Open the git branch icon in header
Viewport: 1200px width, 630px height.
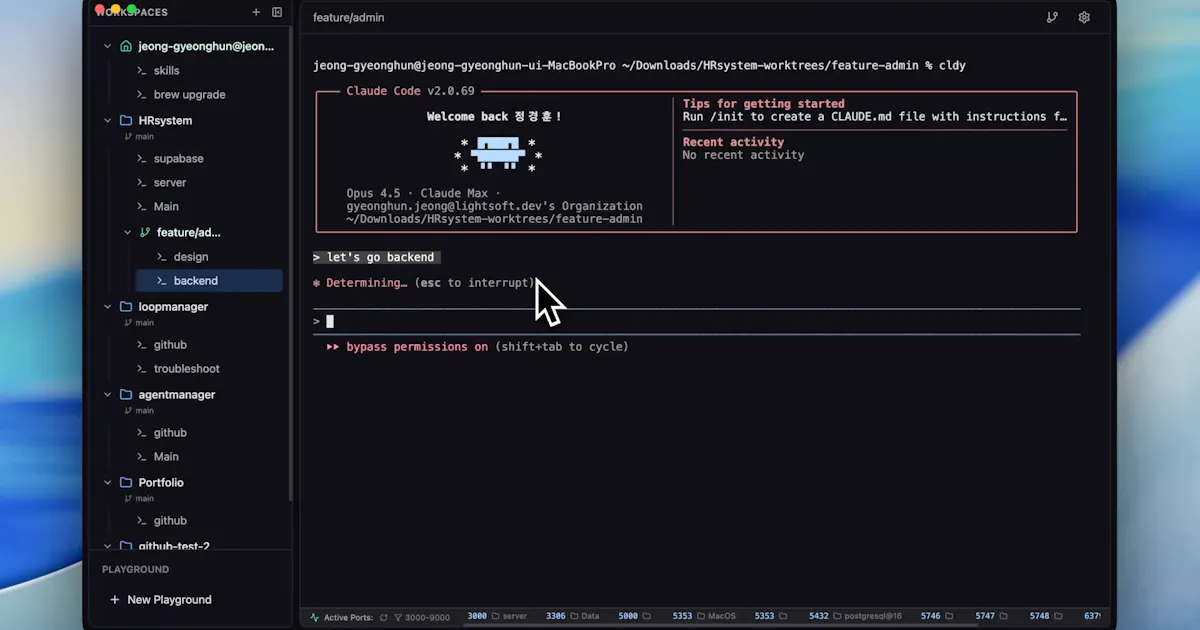[1052, 17]
